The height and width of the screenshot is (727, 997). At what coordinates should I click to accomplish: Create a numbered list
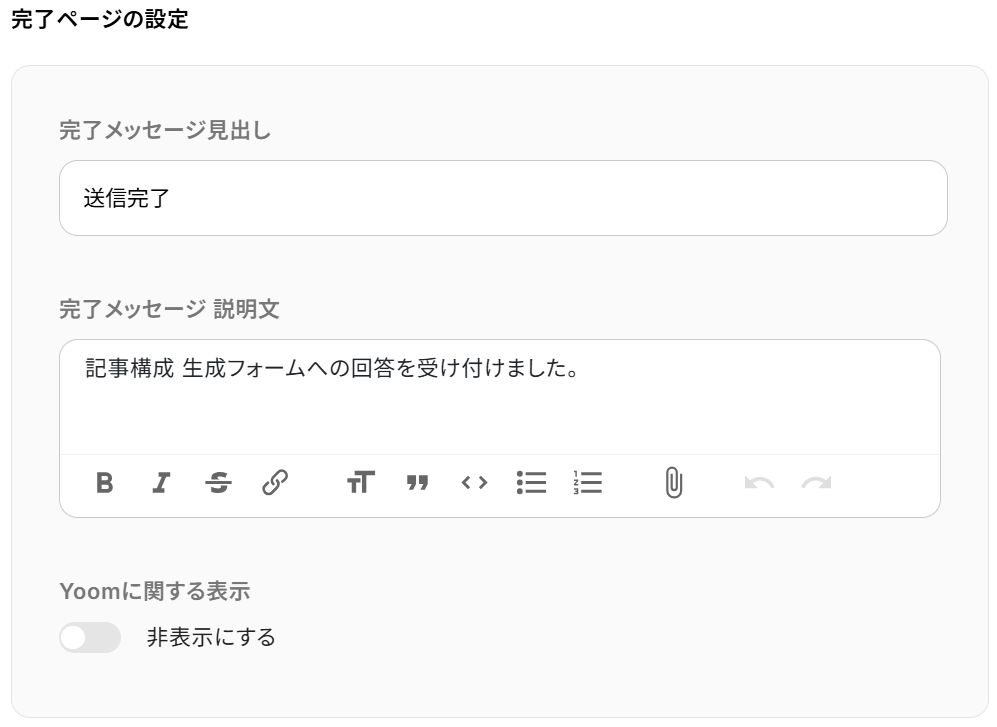pyautogui.click(x=588, y=483)
